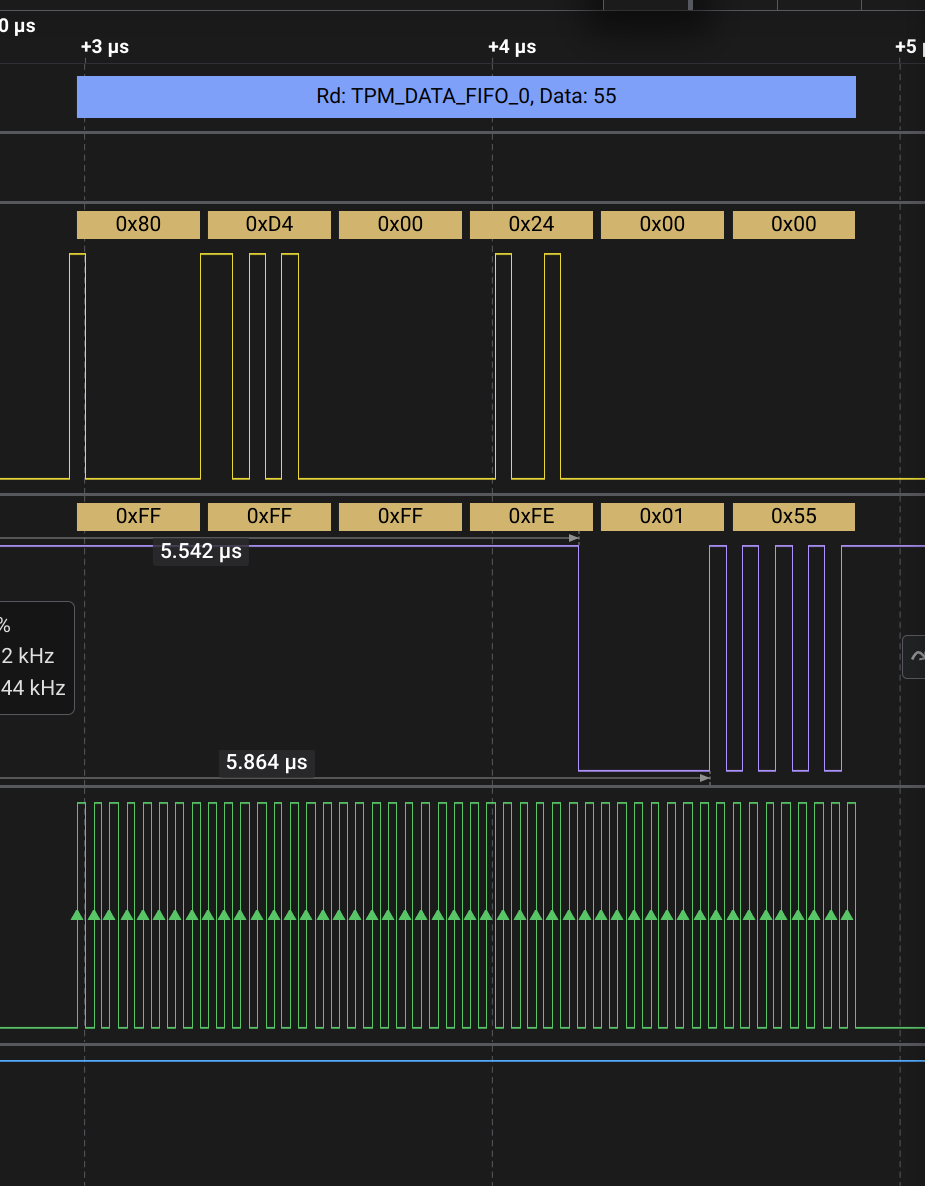Click the 5.542 µs timing measurement label
Viewport: 925px width, 1186px height.
coord(200,550)
